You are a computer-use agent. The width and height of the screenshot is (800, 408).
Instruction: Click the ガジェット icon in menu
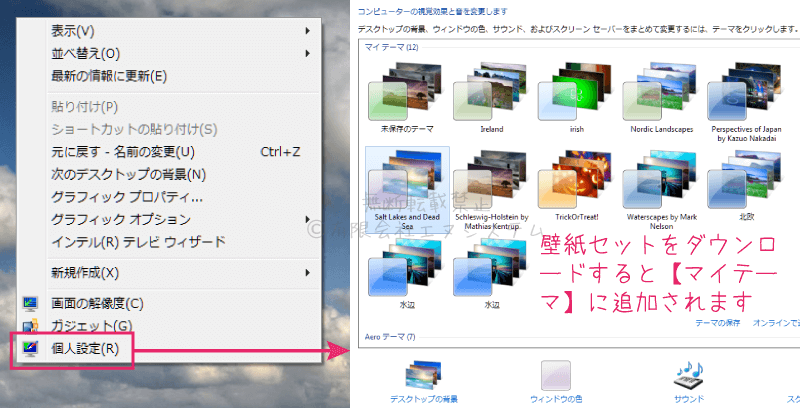click(30, 325)
